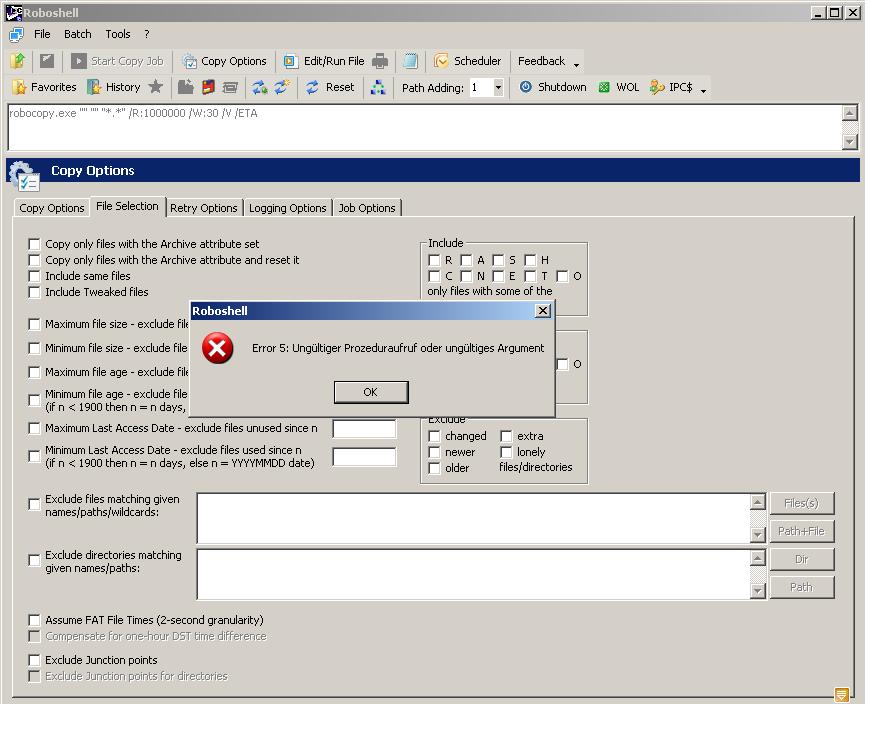Click the sync arrows icon with star
869x731 pixels.
[282, 87]
